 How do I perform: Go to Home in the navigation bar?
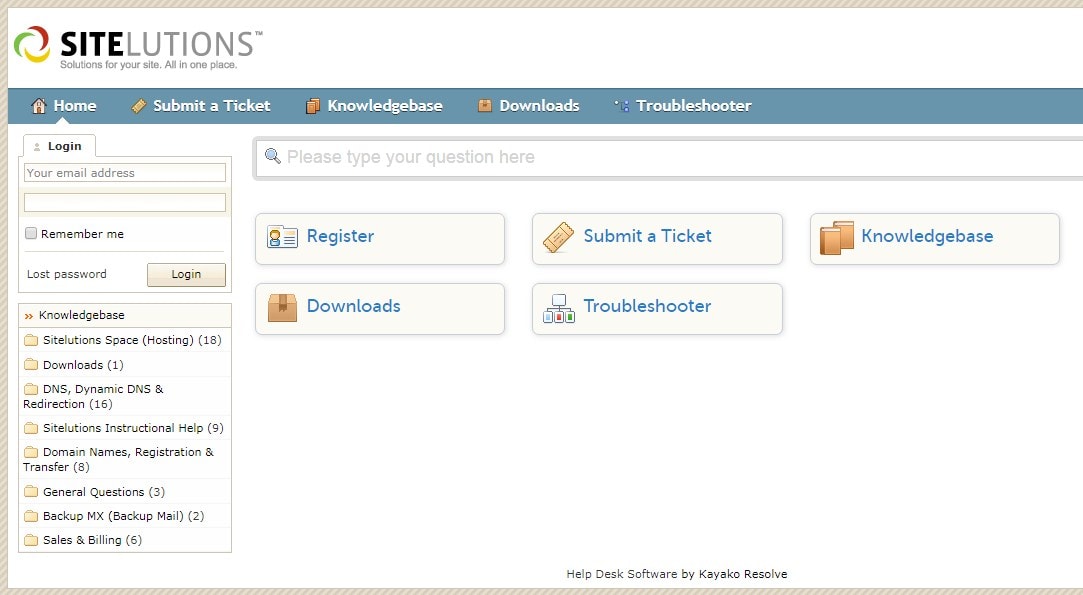pyautogui.click(x=64, y=106)
